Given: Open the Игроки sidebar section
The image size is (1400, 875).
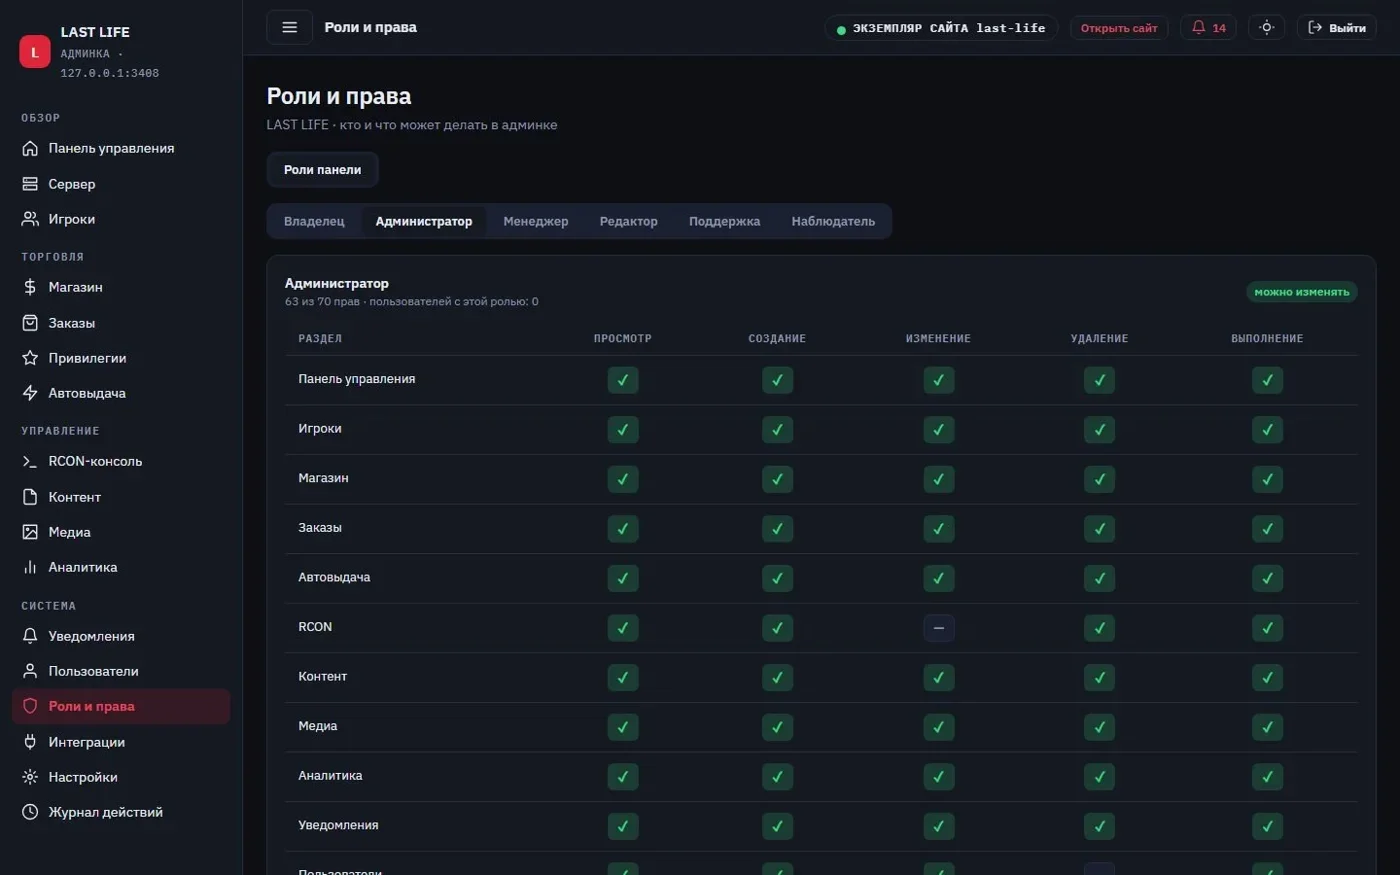Looking at the screenshot, I should (x=121, y=219).
